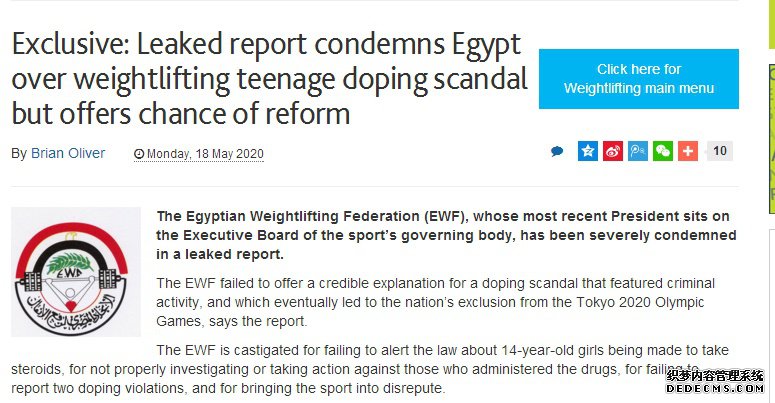
Task: Share article on Sina Weibo
Action: click(613, 151)
